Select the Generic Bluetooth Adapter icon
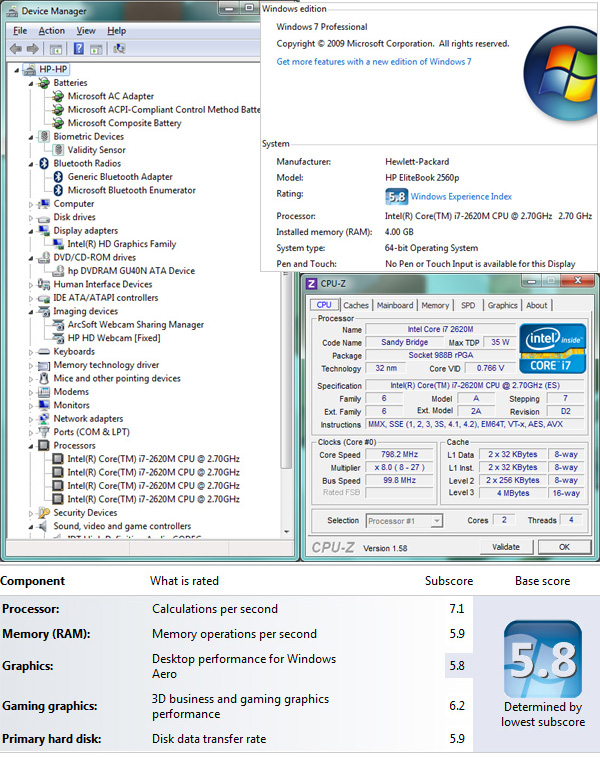 coord(58,177)
